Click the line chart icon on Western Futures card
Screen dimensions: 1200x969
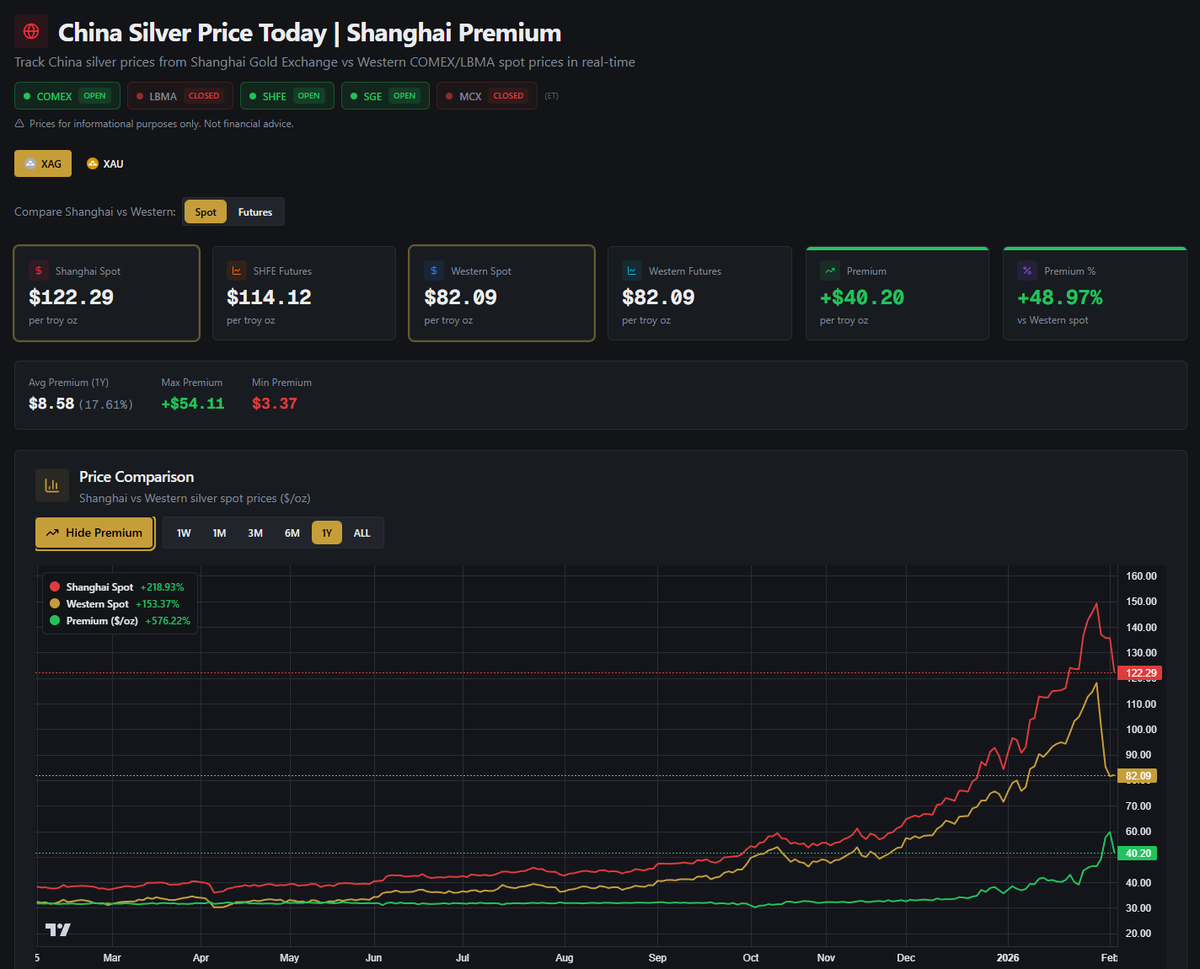tap(632, 271)
